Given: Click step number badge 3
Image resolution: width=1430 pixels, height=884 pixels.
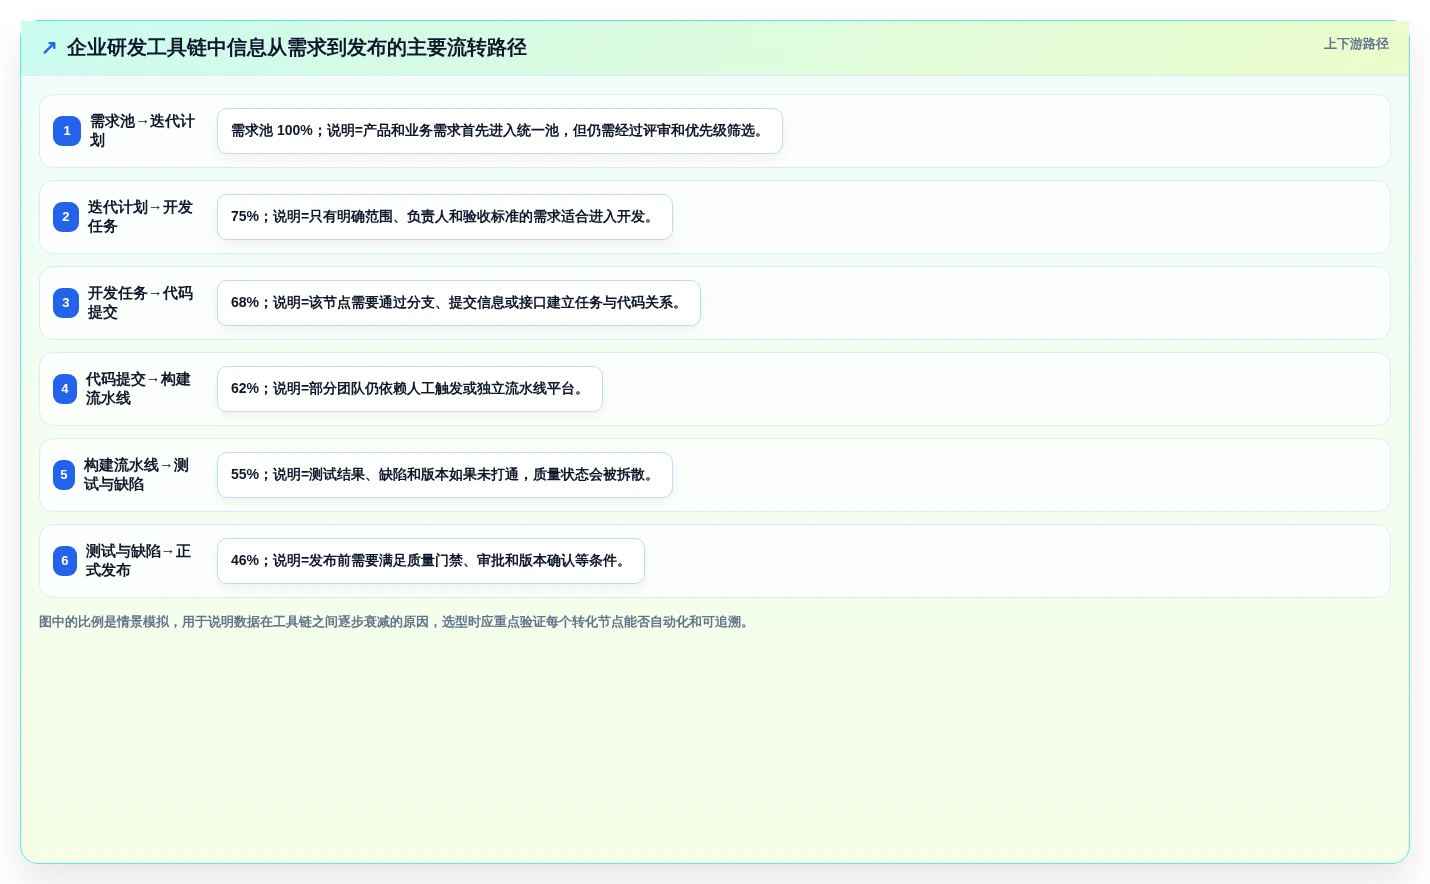Looking at the screenshot, I should (x=66, y=303).
